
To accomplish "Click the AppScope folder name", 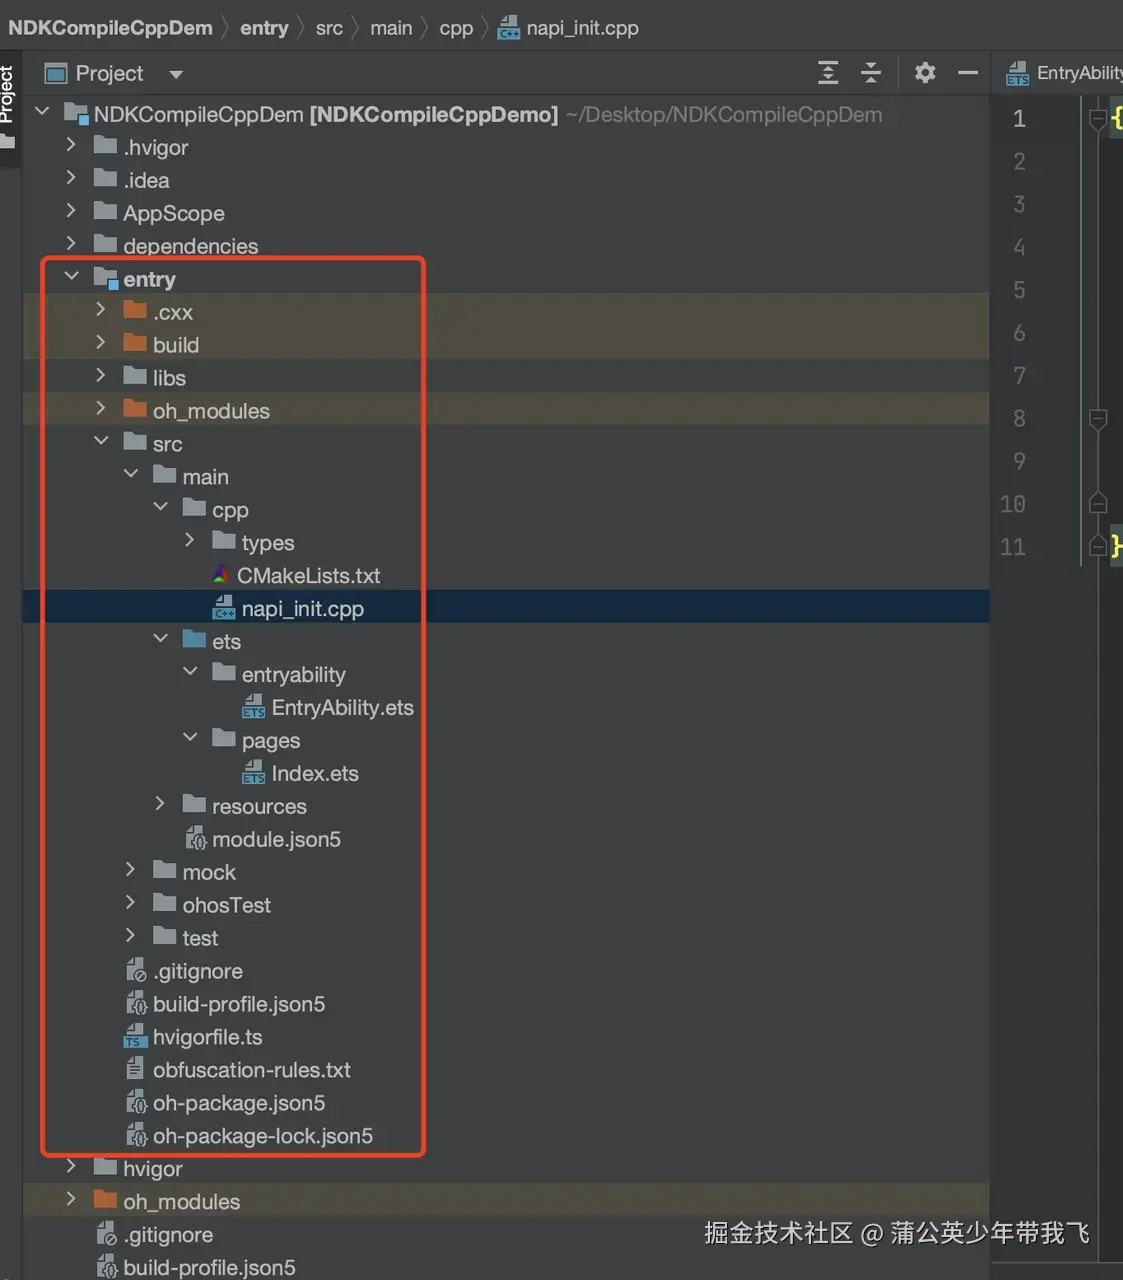I will pos(174,213).
